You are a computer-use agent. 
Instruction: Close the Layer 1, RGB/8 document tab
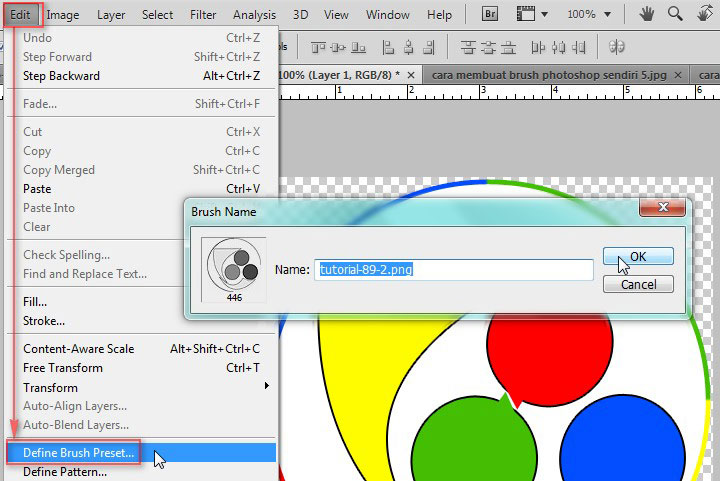click(x=411, y=75)
